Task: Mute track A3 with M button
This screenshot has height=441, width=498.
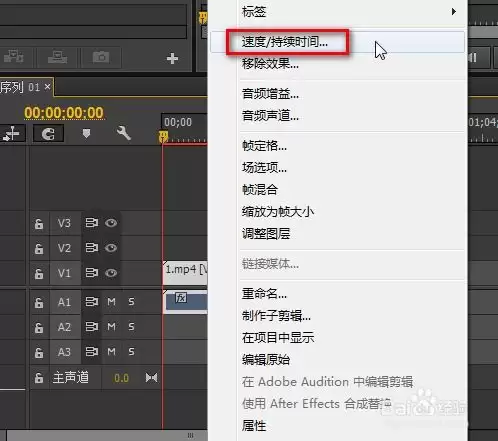Action: 111,352
